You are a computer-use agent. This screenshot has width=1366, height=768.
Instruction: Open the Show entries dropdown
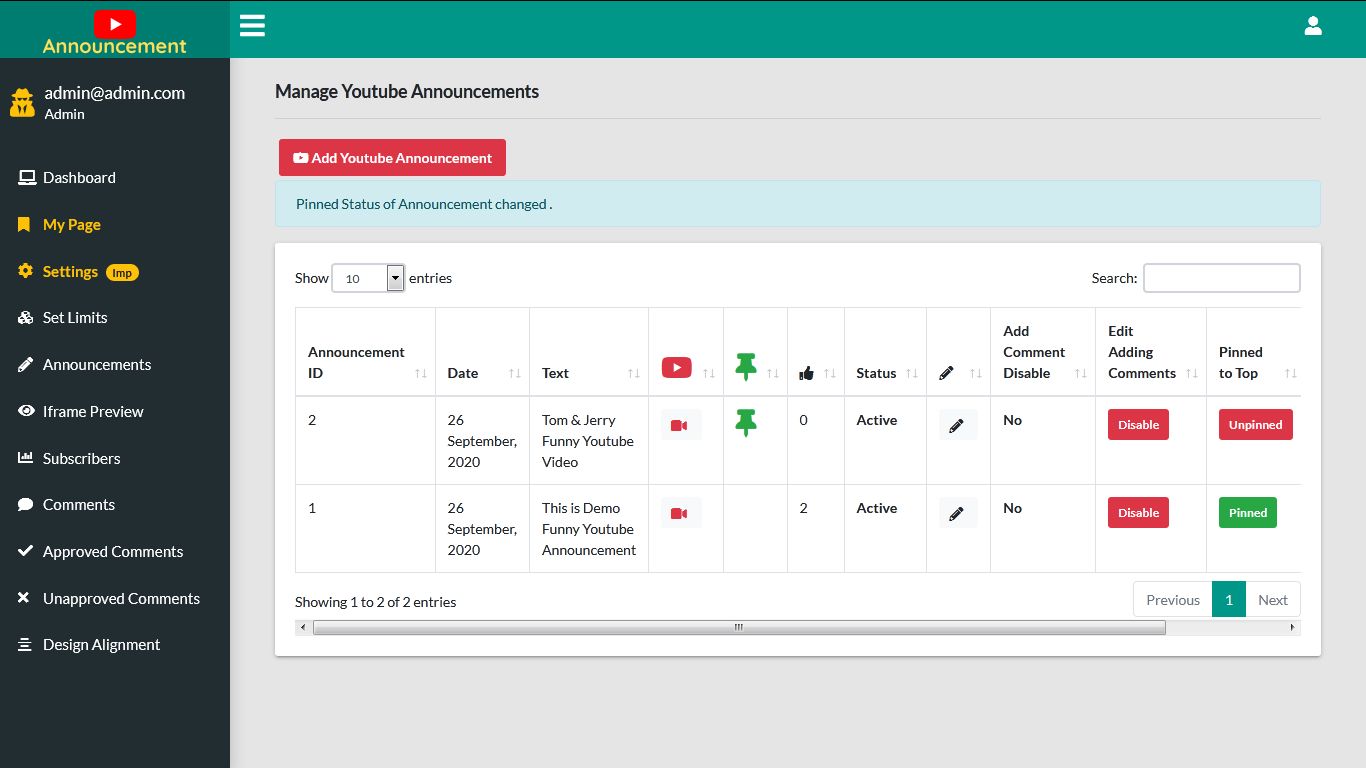(367, 278)
